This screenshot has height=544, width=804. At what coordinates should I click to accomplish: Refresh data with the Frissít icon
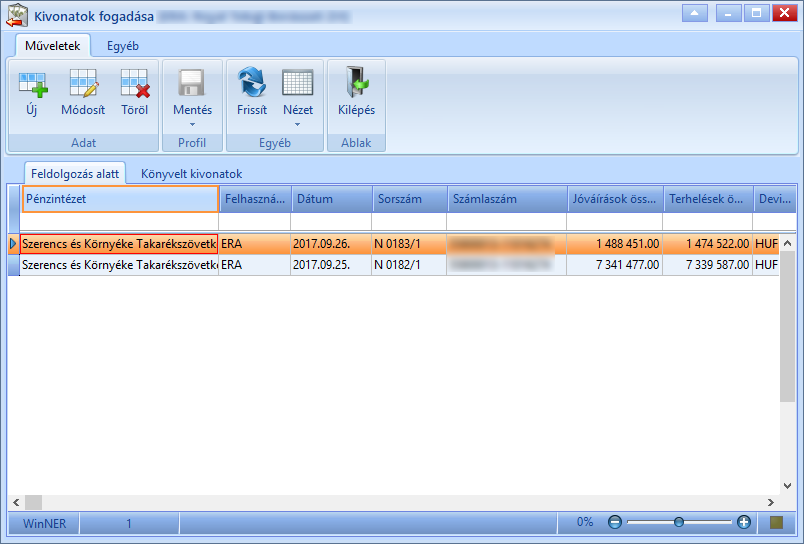pos(252,82)
